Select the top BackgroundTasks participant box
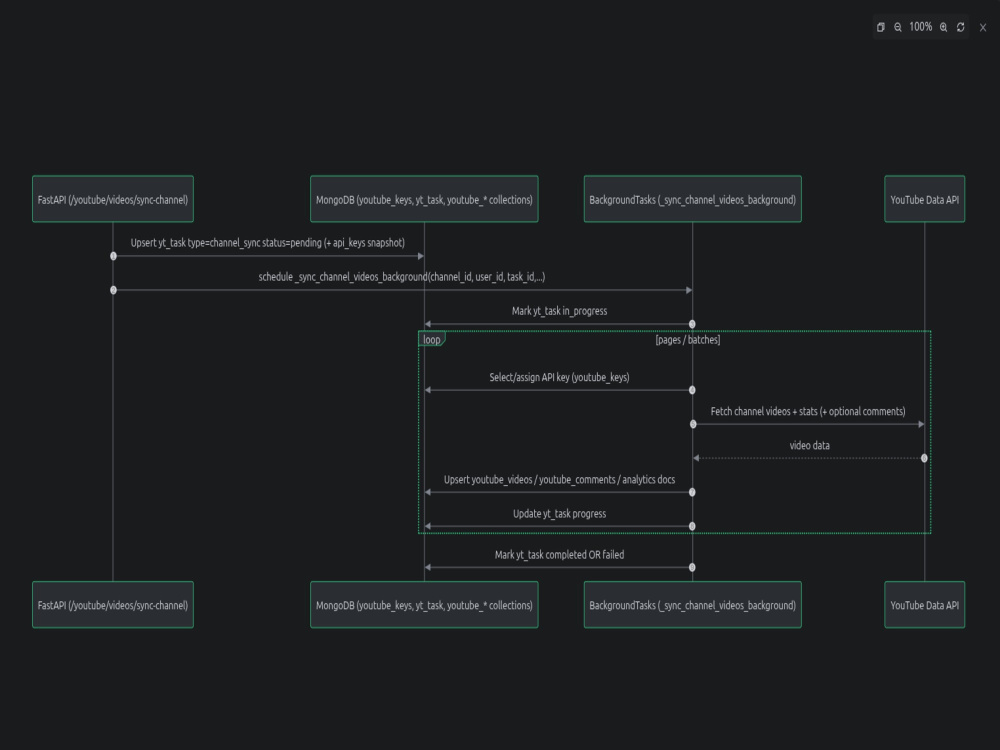1000x750 pixels. tap(693, 199)
